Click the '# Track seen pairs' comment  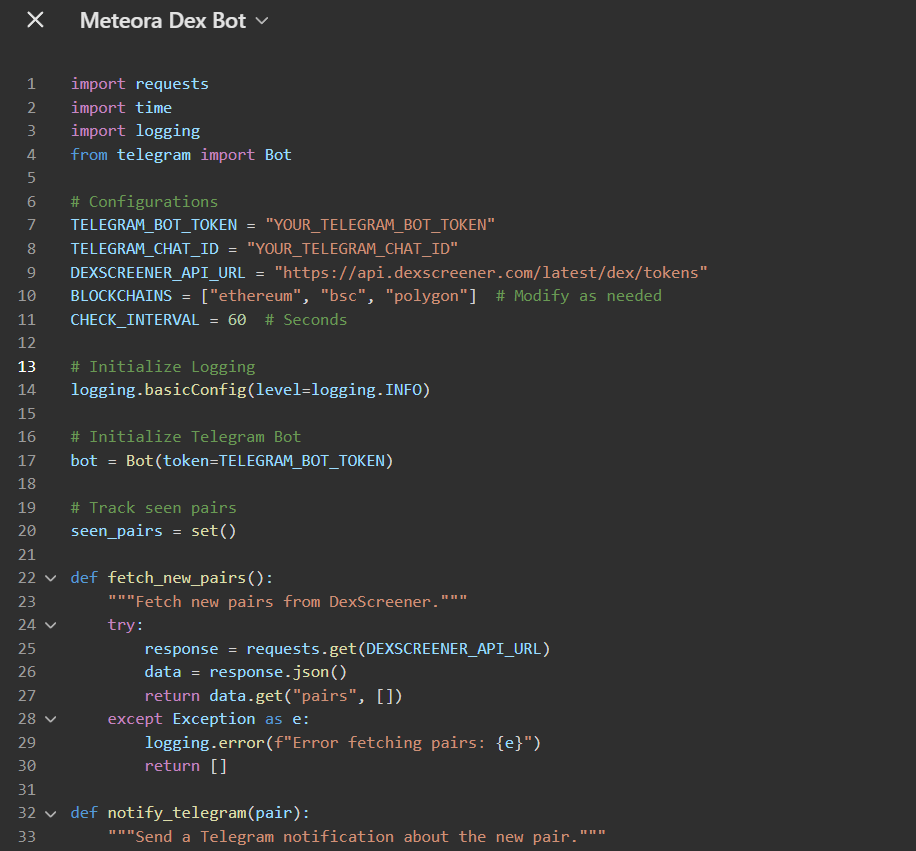(x=154, y=508)
